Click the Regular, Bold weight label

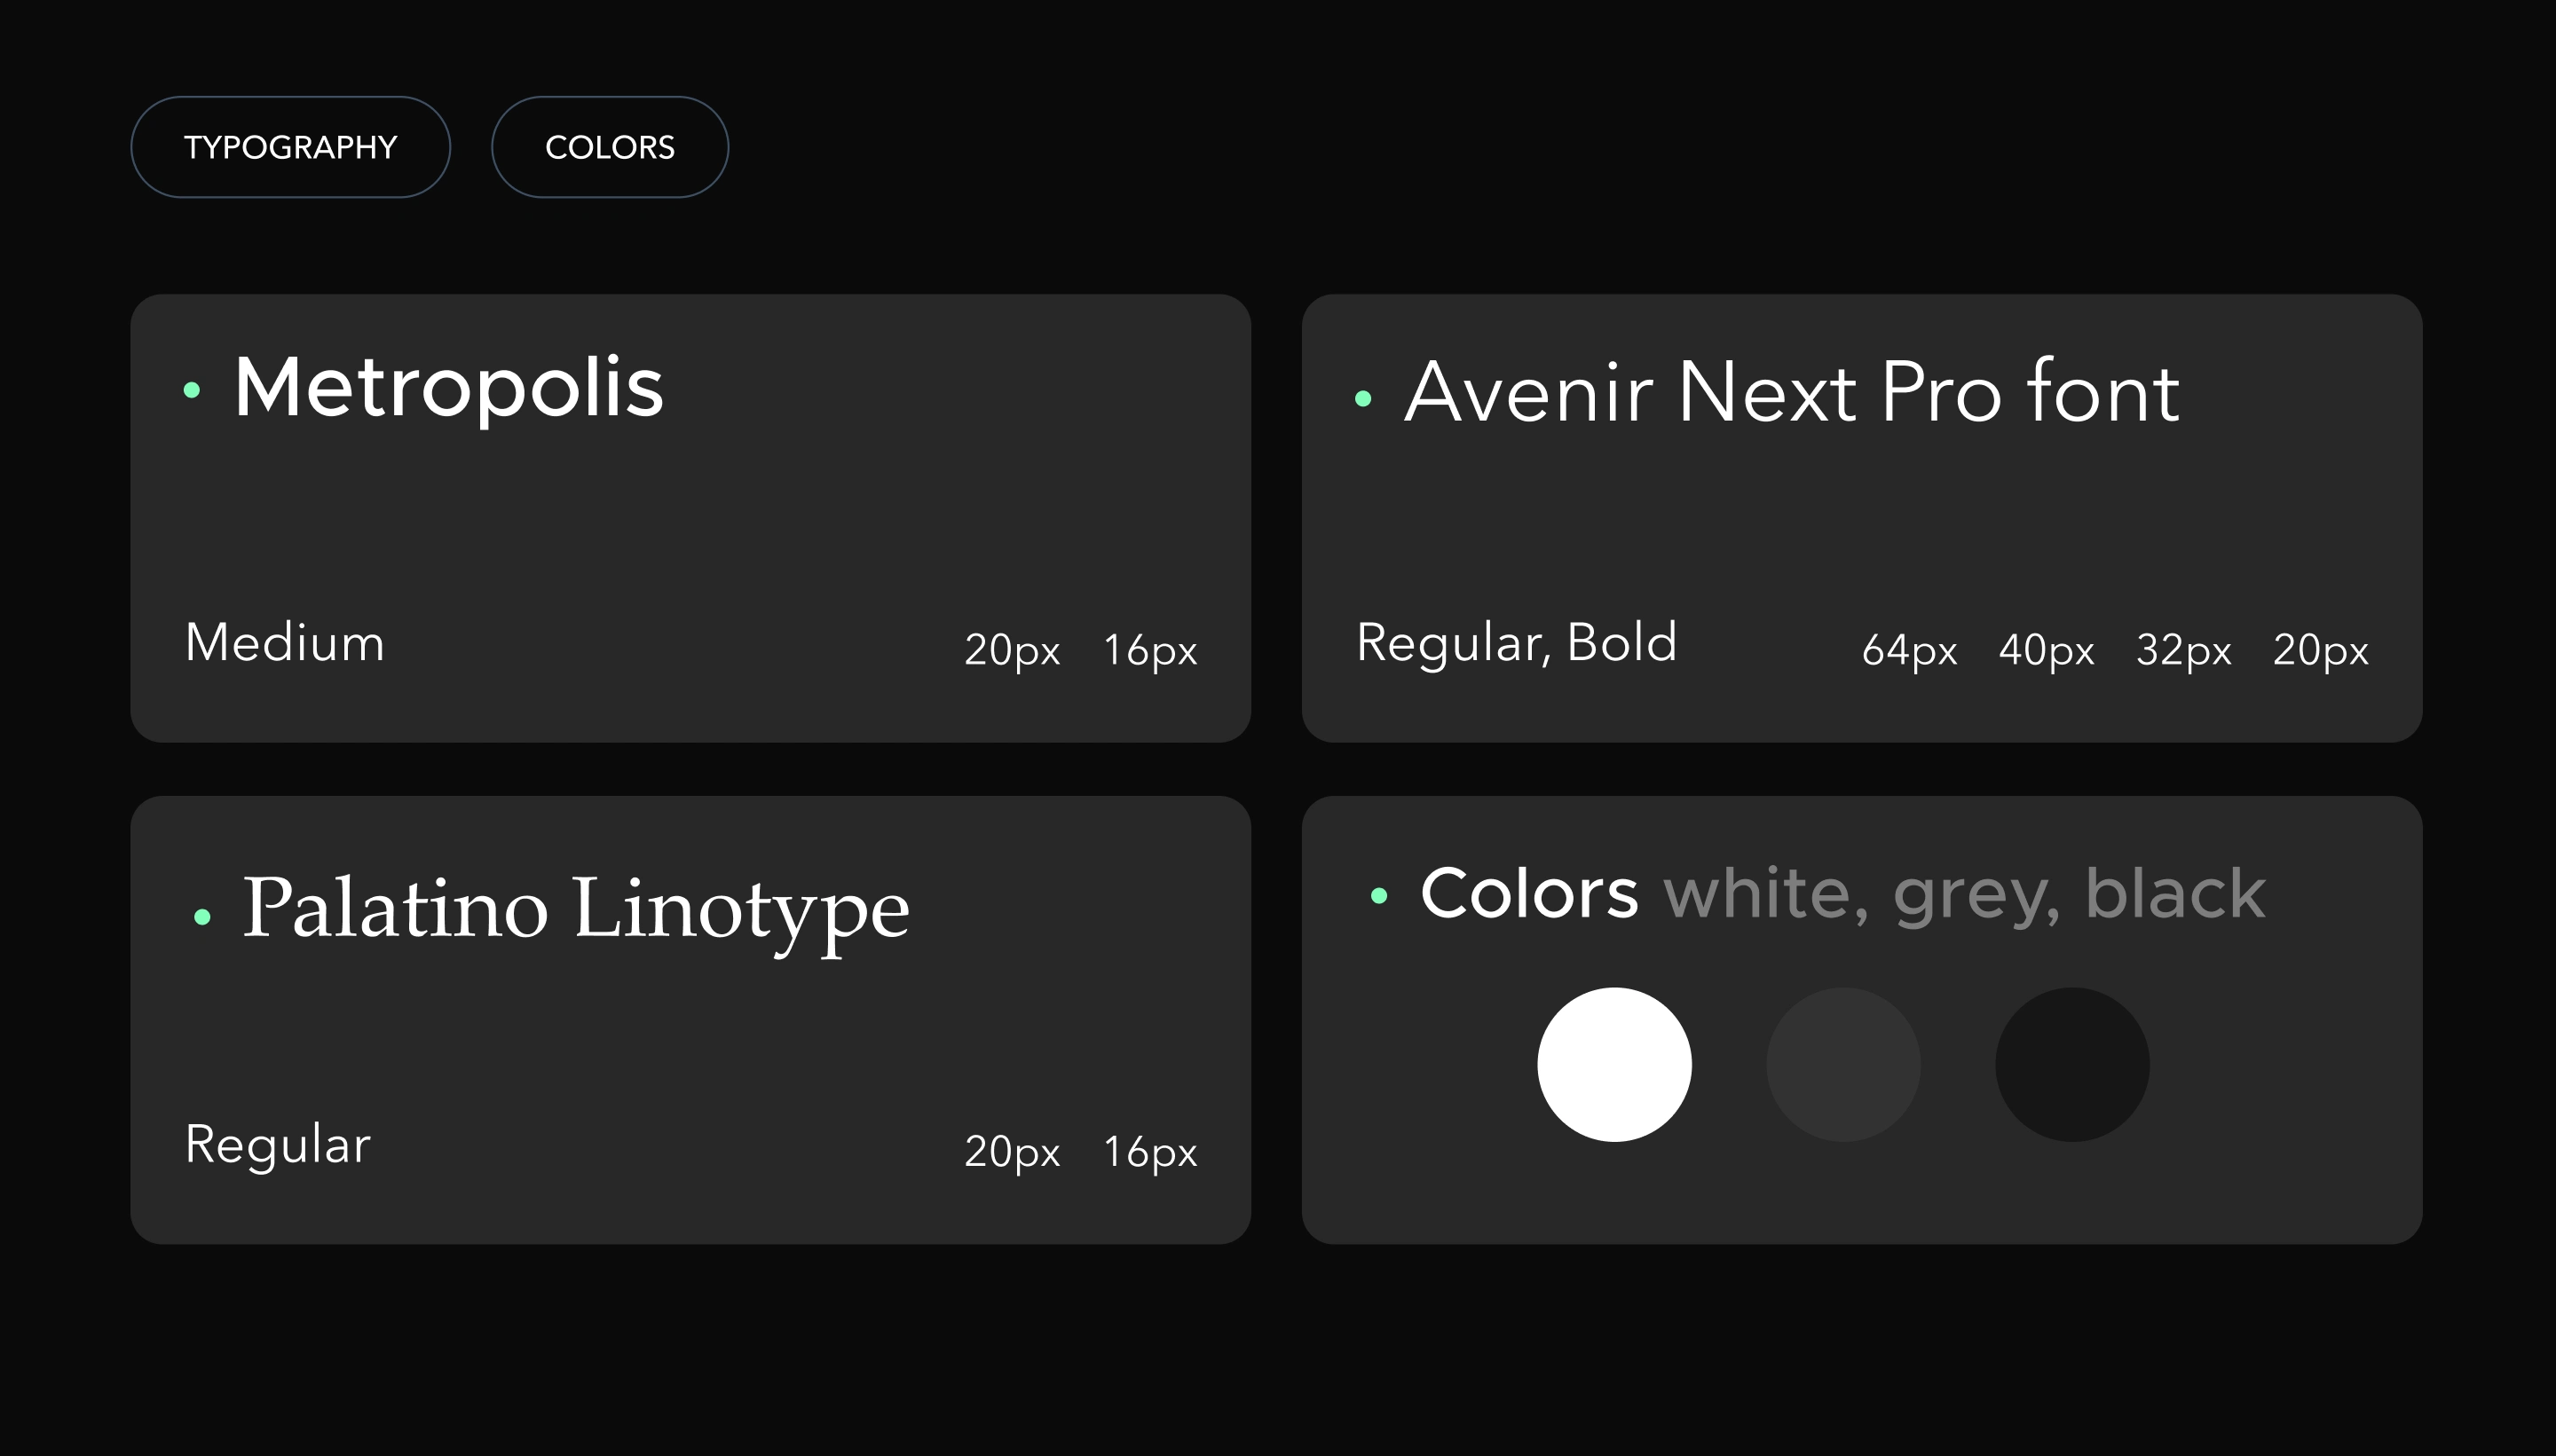[1516, 642]
